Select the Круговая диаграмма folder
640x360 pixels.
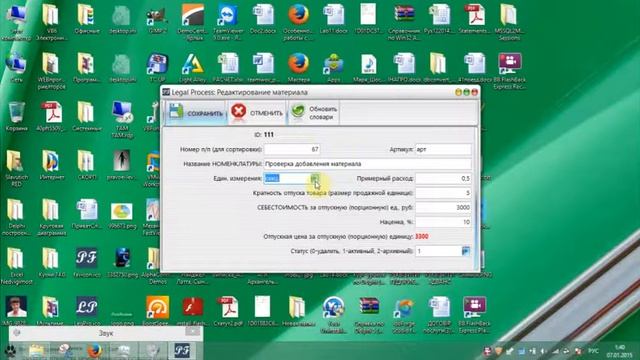pos(51,216)
